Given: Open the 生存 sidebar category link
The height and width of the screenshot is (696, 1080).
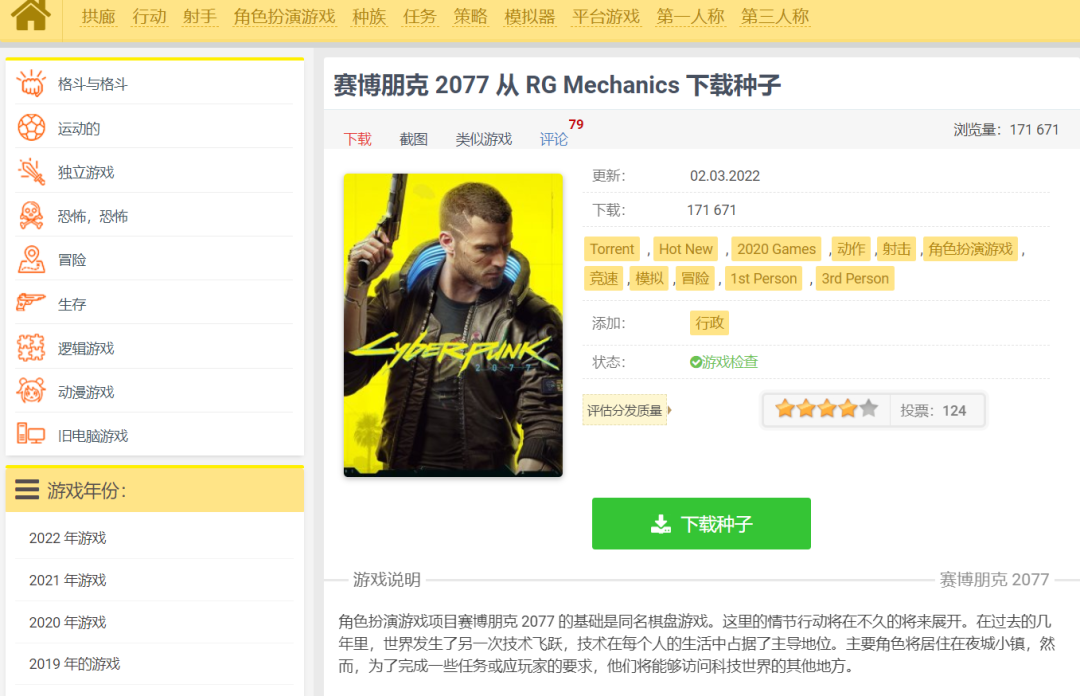Looking at the screenshot, I should point(72,304).
